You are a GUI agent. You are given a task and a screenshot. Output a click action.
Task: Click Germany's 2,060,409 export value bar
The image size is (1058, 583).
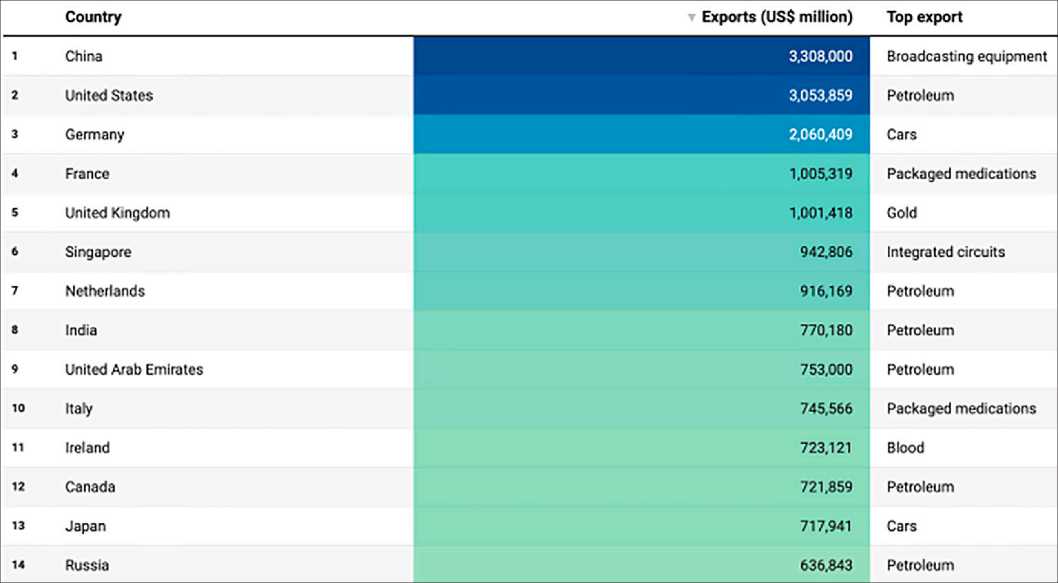pos(641,134)
